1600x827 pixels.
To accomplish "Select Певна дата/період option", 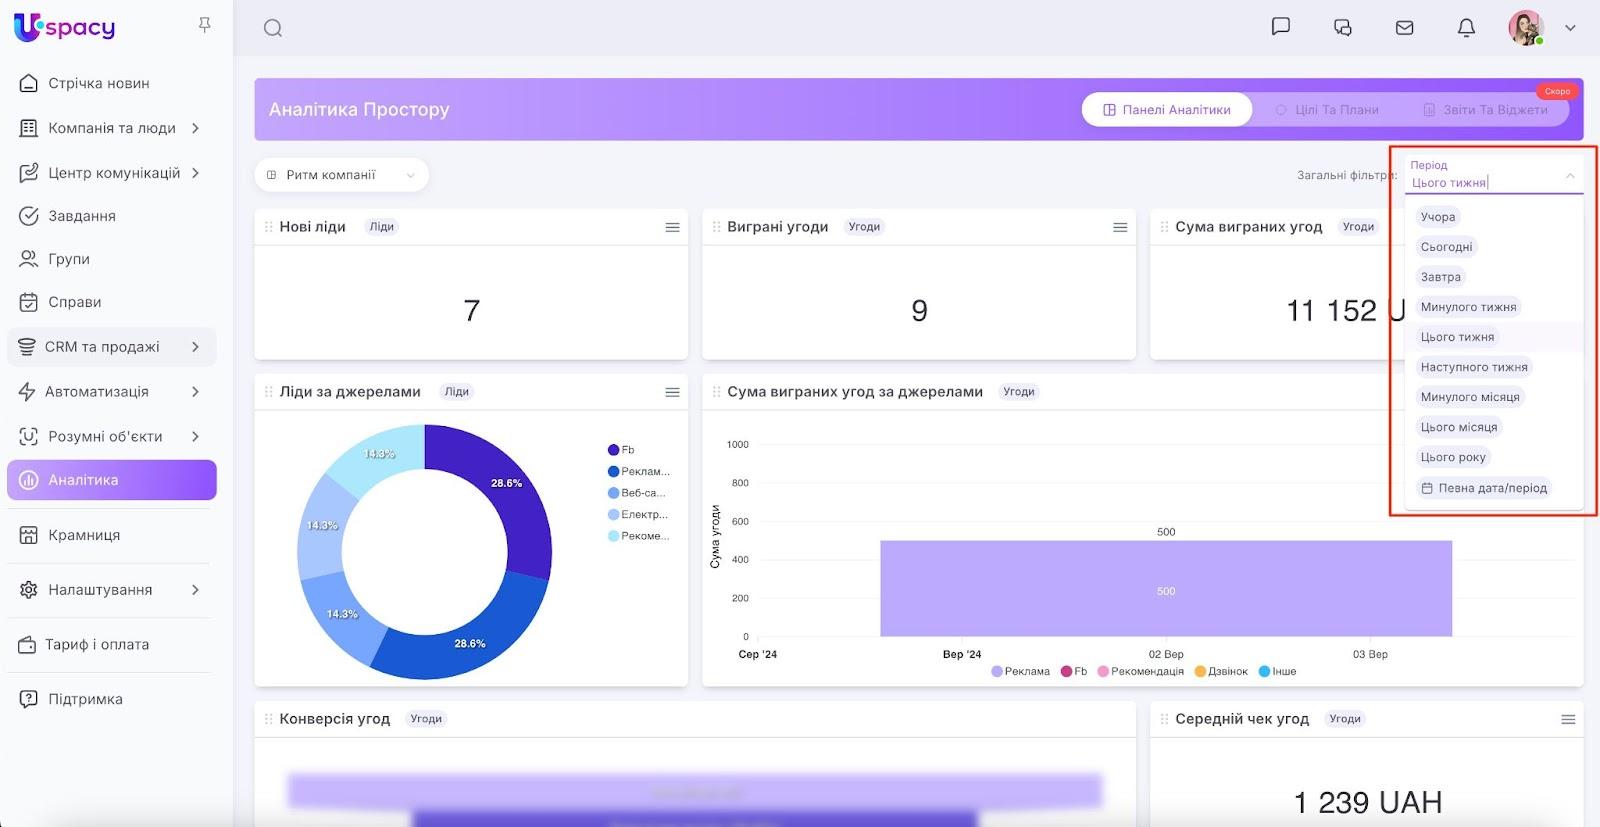I will tap(1484, 488).
